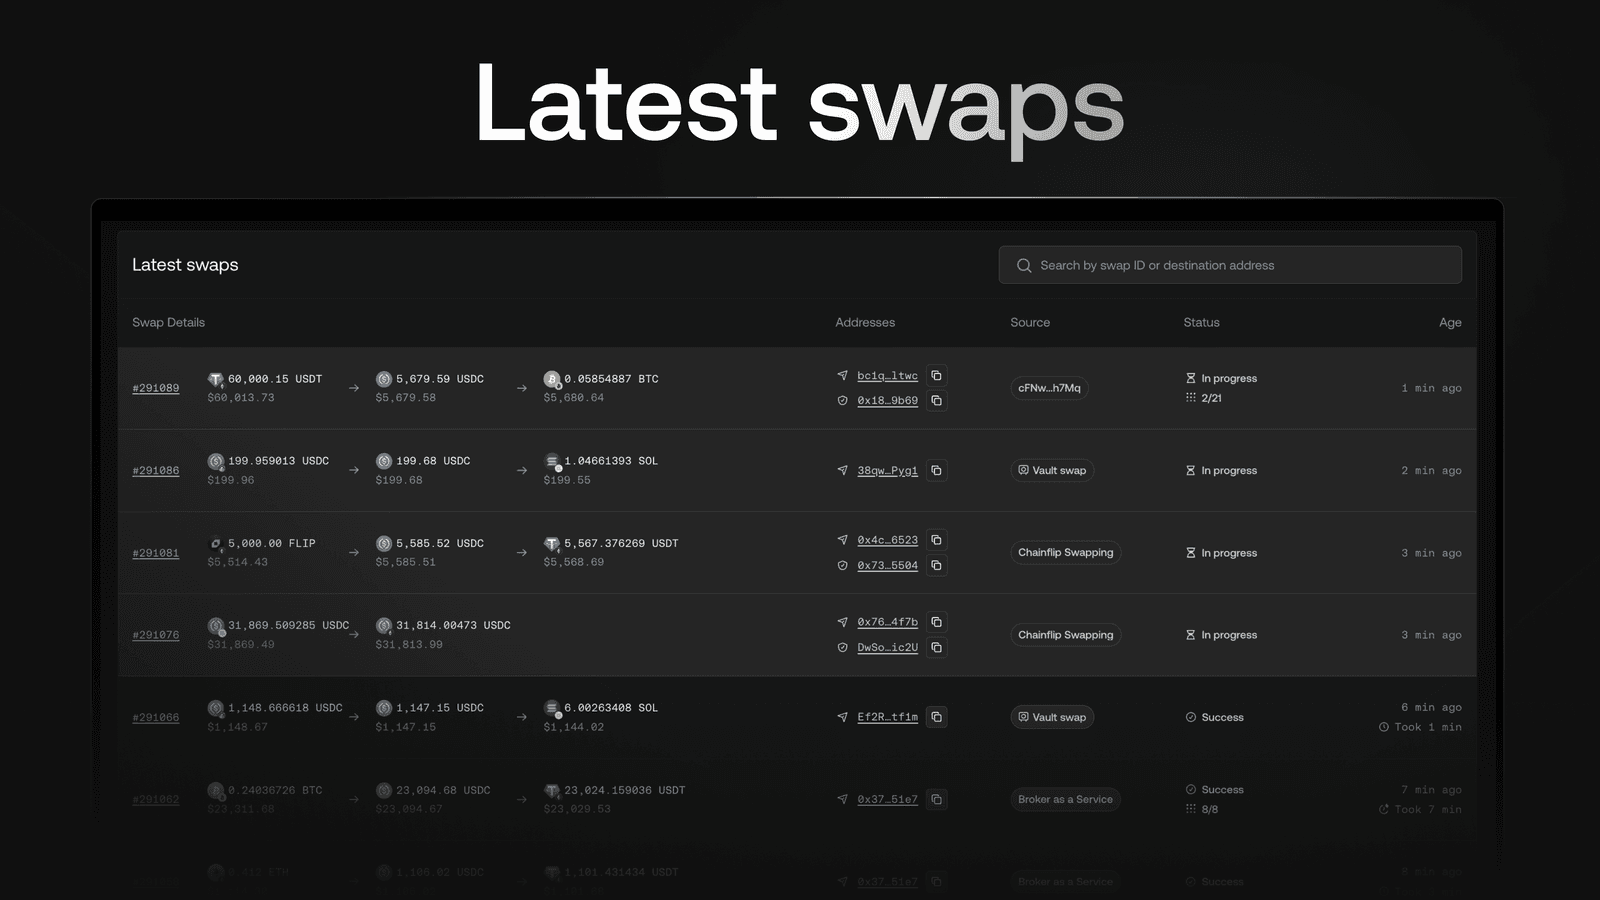The image size is (1600, 900).
Task: Click the USDT token icon beside 60,000.15 USDT
Action: pyautogui.click(x=215, y=379)
